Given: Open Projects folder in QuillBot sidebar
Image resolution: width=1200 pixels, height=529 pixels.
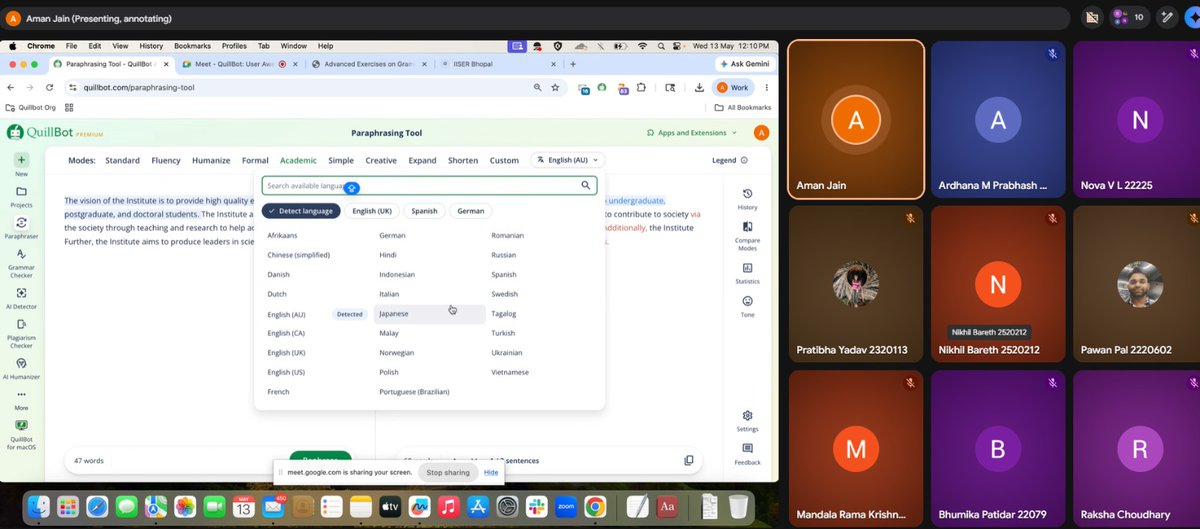Looking at the screenshot, I should tap(21, 196).
